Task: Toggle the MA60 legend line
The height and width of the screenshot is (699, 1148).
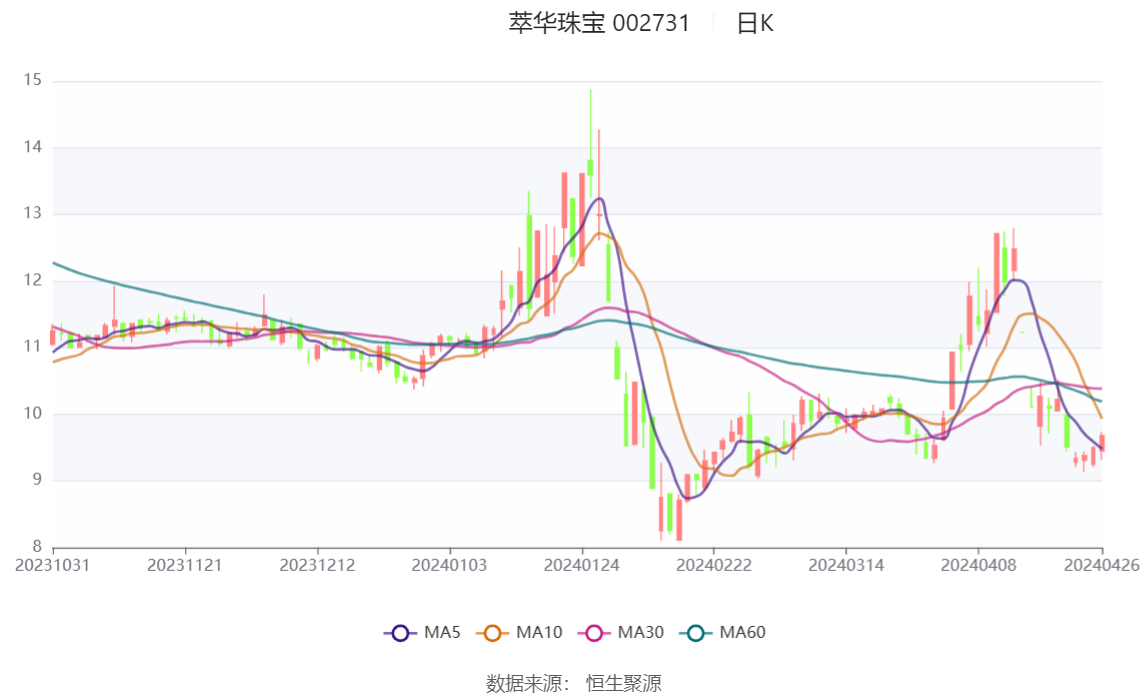Action: tap(723, 632)
